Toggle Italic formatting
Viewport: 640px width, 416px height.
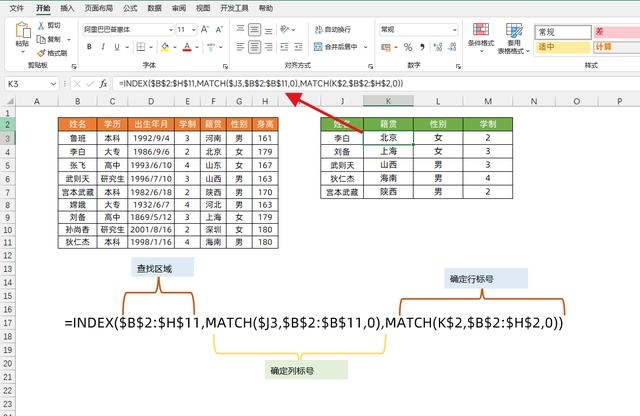click(103, 47)
